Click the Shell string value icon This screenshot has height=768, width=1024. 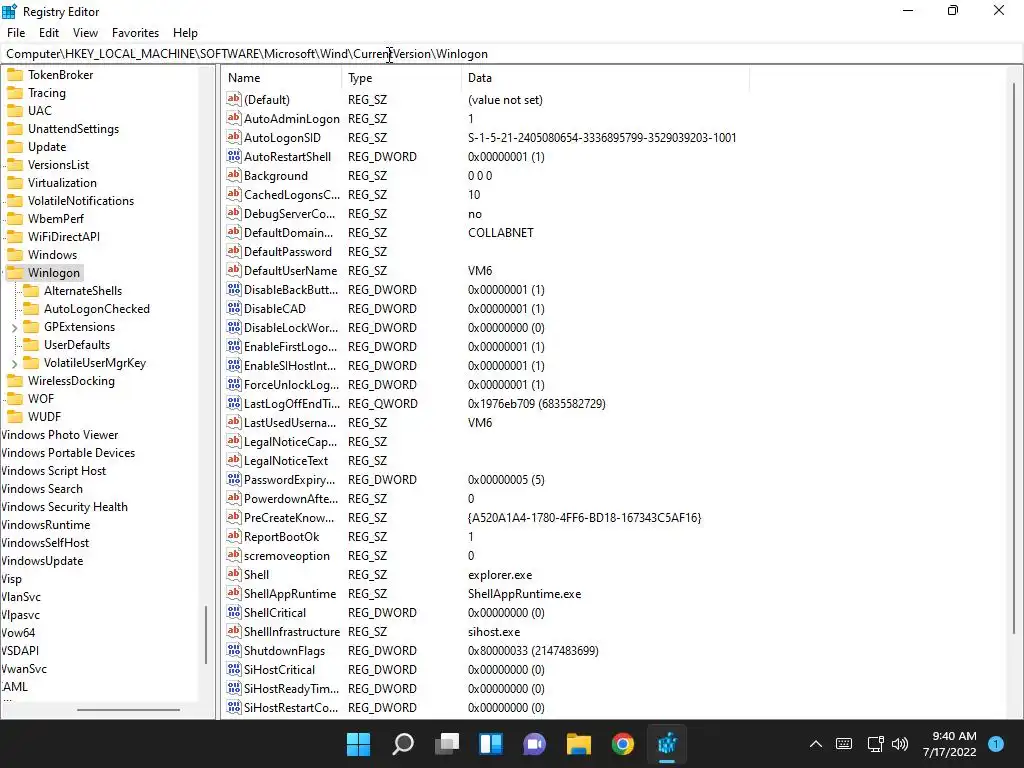click(x=234, y=574)
